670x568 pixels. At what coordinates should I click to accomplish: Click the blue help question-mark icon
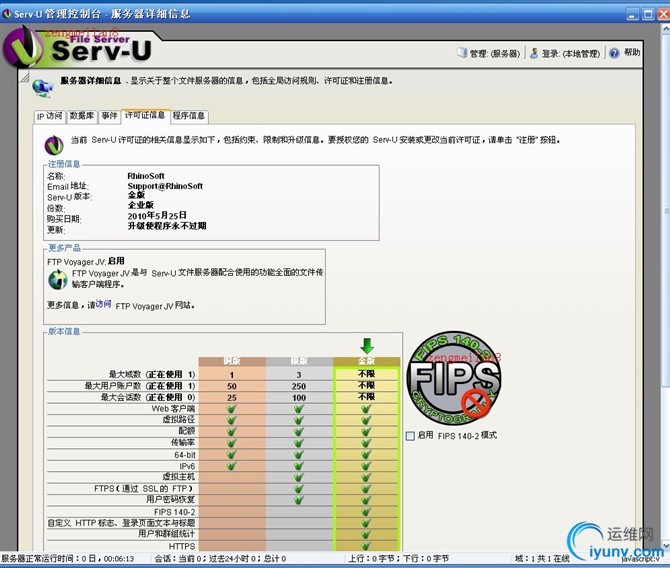click(x=614, y=53)
